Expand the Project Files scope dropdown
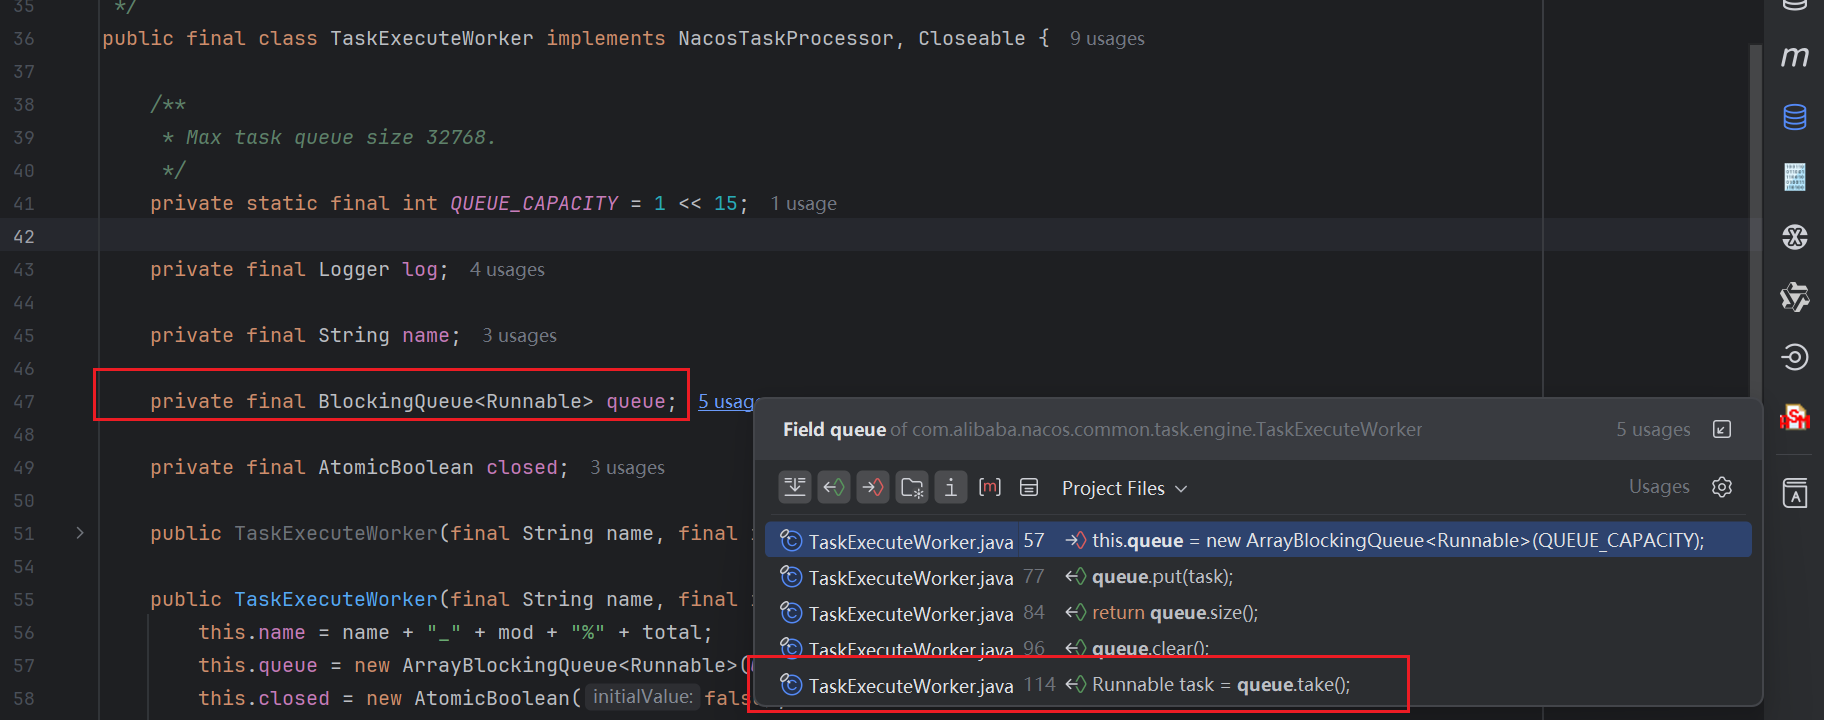 click(x=1124, y=488)
